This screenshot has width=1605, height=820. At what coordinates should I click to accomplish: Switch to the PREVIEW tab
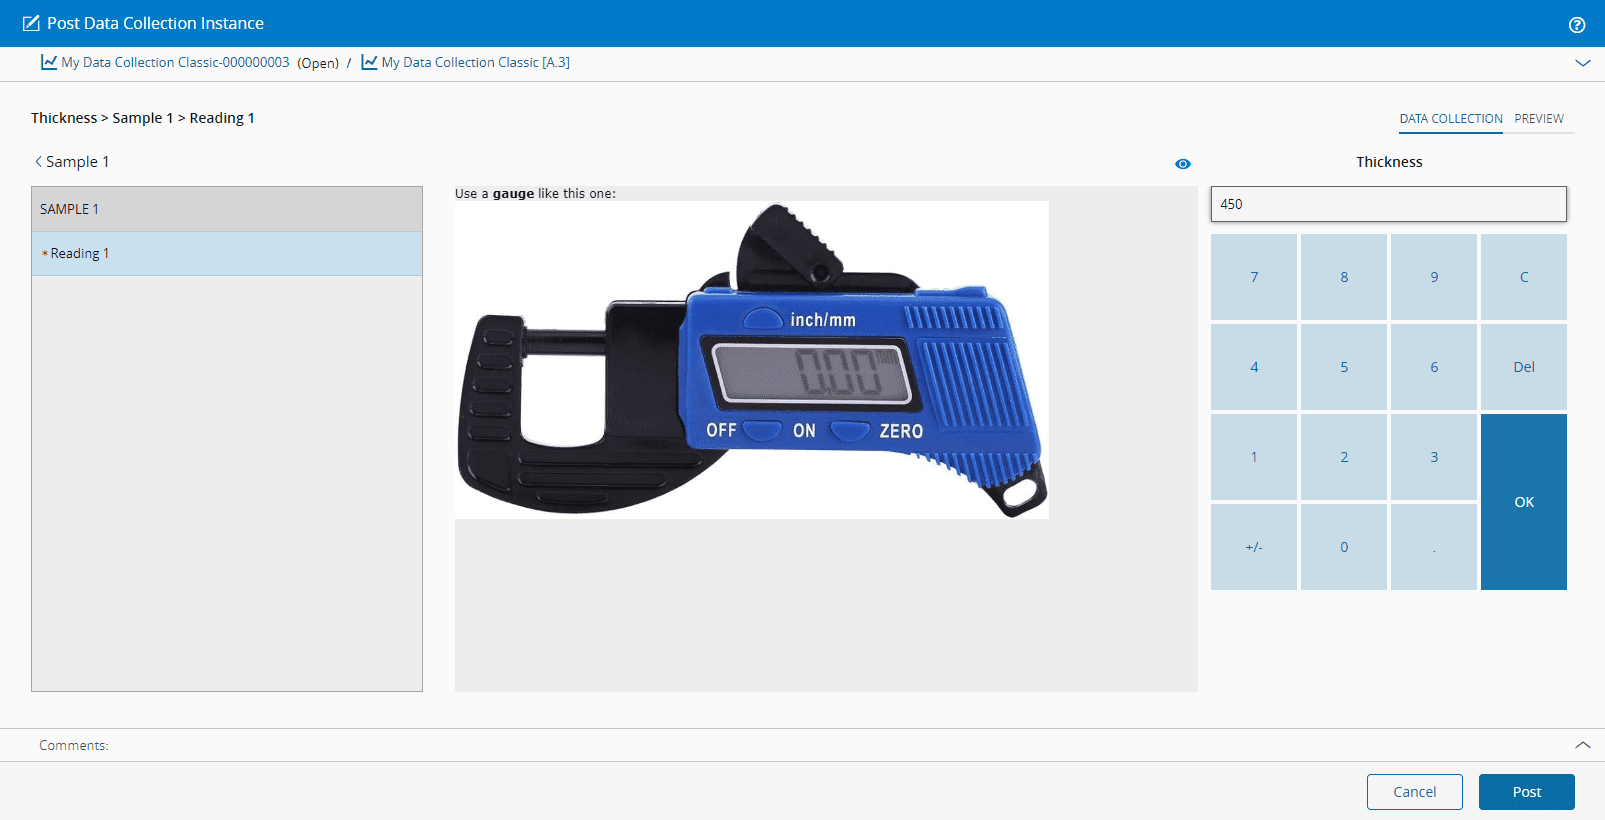click(x=1539, y=118)
